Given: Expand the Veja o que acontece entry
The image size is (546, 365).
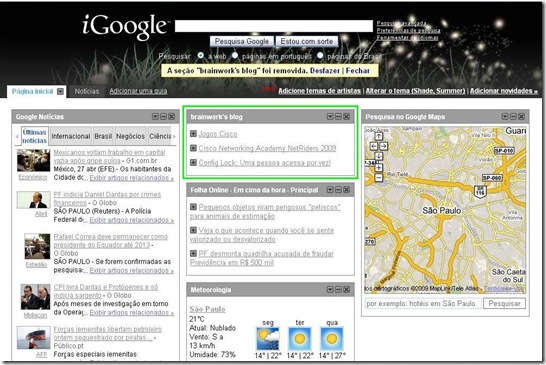Looking at the screenshot, I should pyautogui.click(x=193, y=230).
